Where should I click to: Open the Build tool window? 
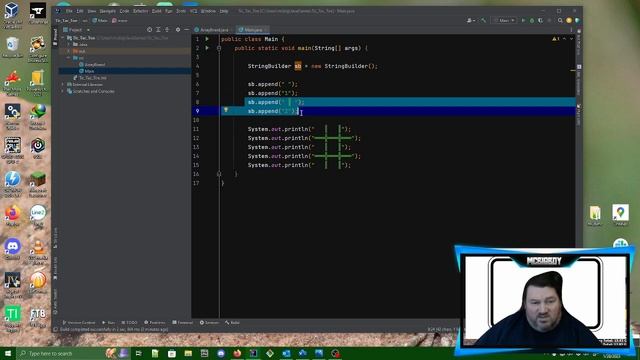(x=232, y=322)
